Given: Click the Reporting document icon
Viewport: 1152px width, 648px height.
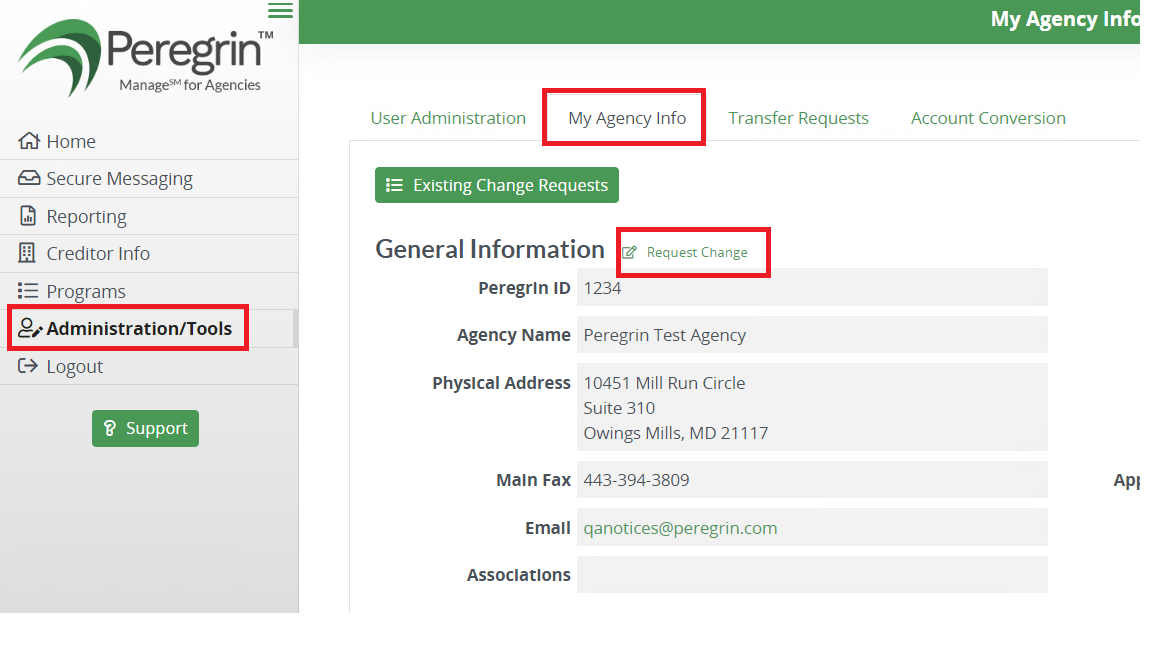Looking at the screenshot, I should [28, 215].
